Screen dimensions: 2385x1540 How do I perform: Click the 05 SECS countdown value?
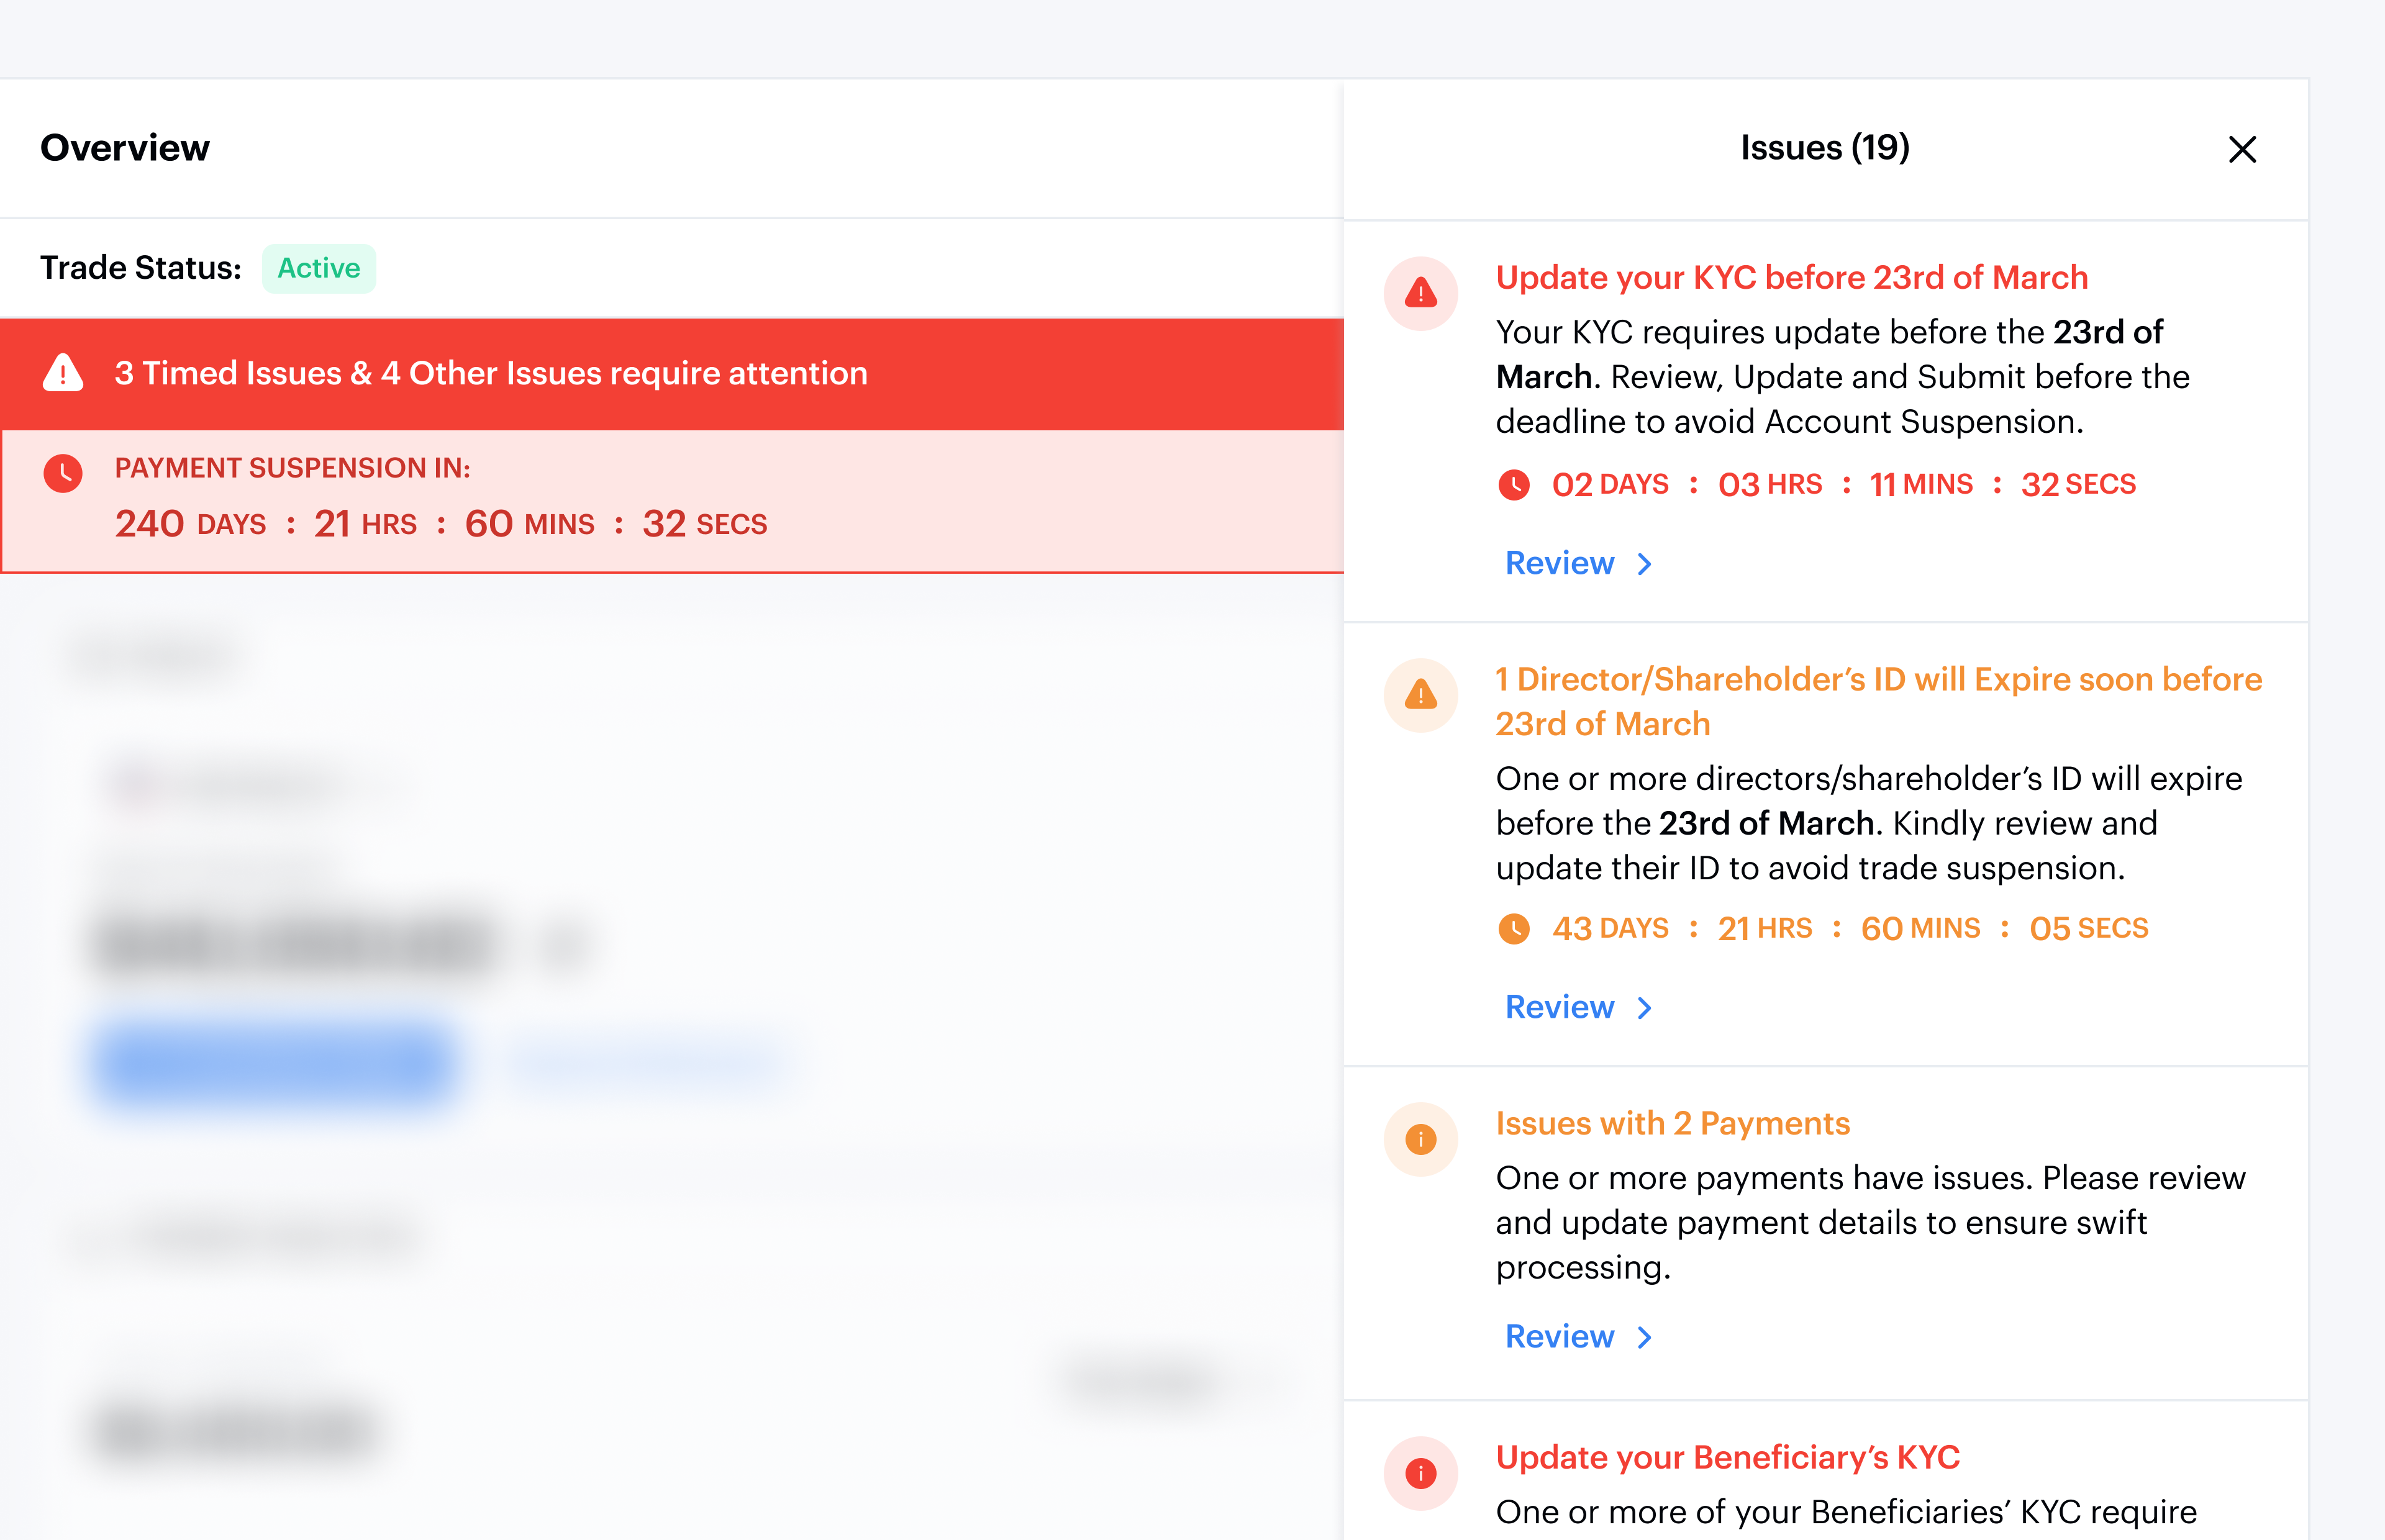(x=2089, y=929)
